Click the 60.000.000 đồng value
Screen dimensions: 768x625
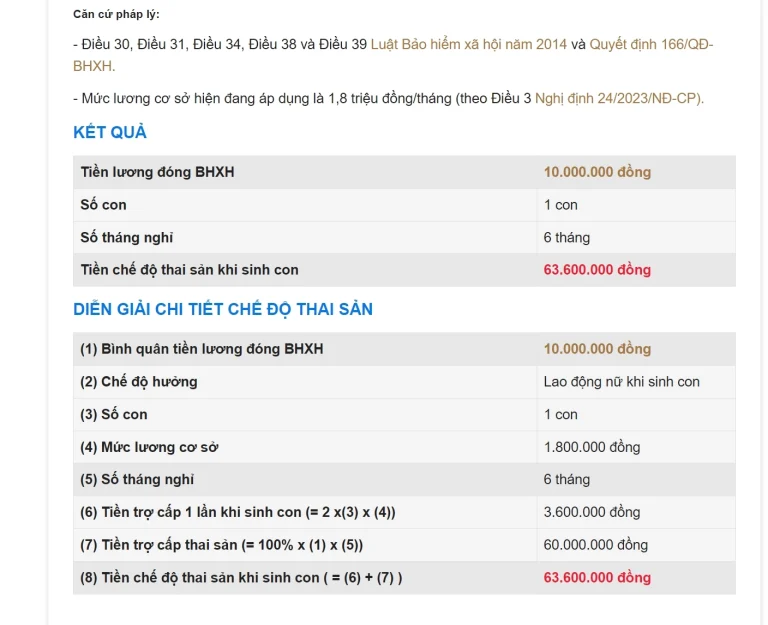tap(596, 545)
